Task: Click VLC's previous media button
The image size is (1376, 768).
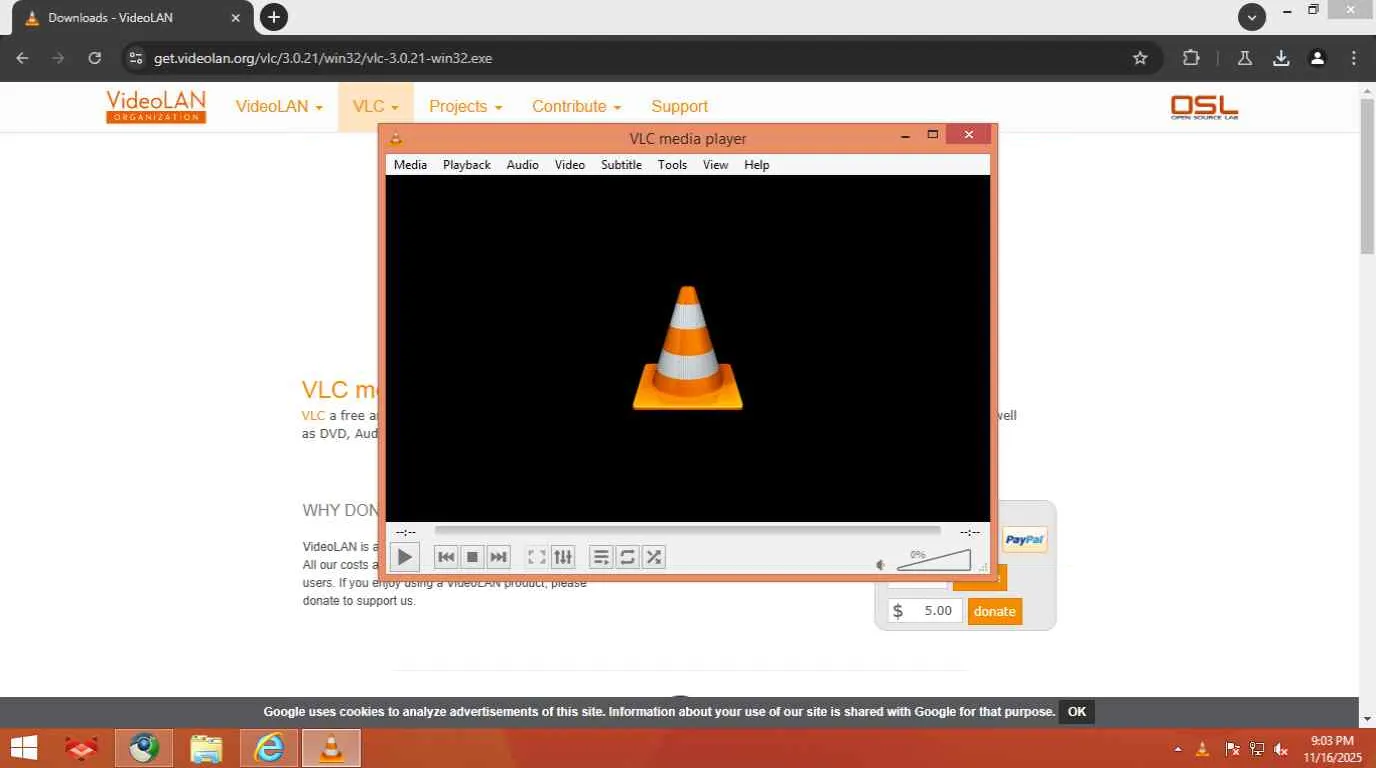Action: pos(446,557)
